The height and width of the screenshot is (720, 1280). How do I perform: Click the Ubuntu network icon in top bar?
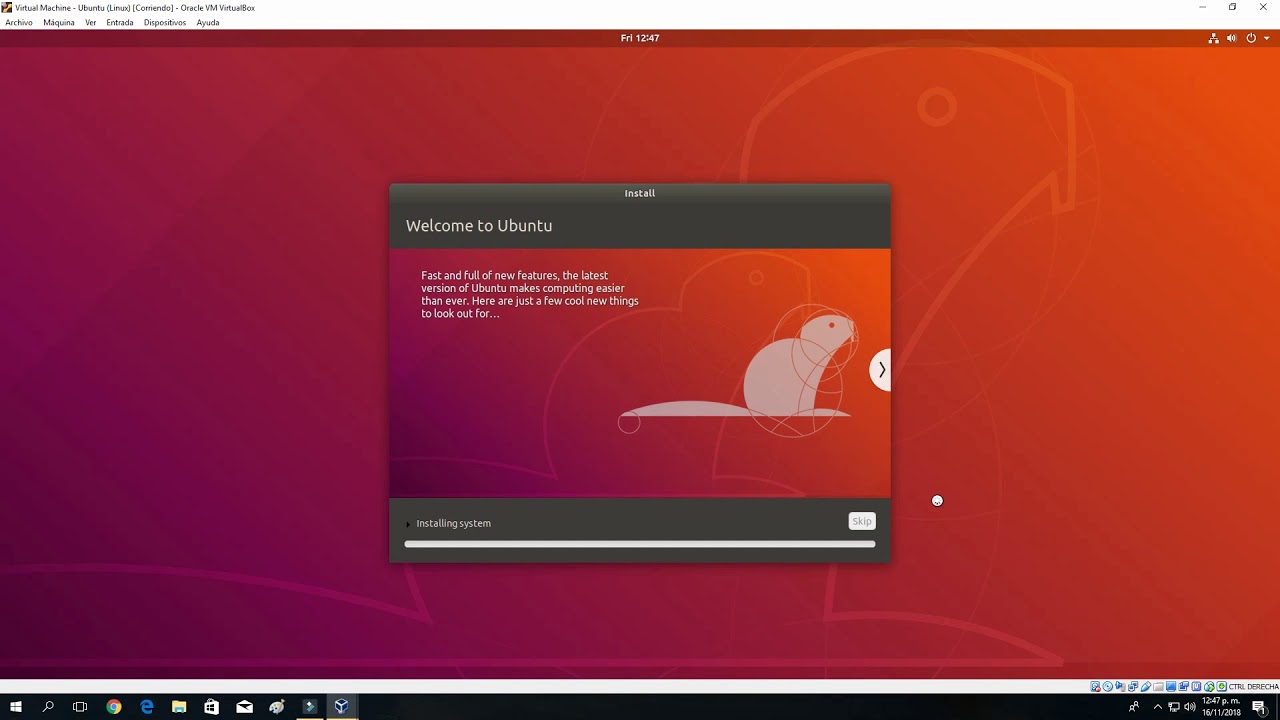click(1214, 38)
